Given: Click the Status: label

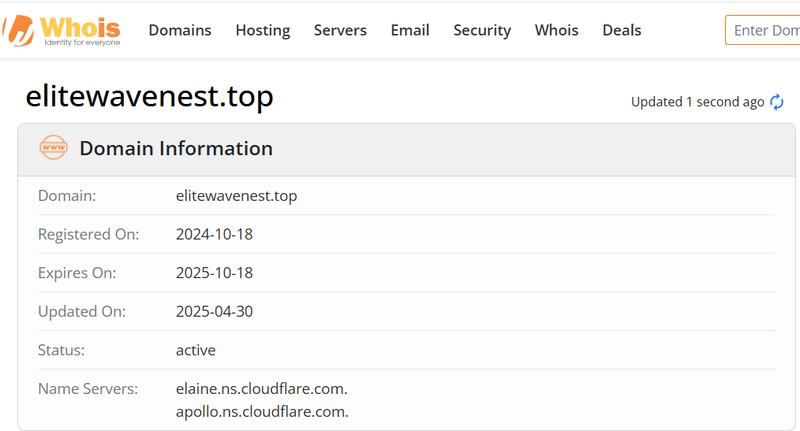Looking at the screenshot, I should 61,350.
